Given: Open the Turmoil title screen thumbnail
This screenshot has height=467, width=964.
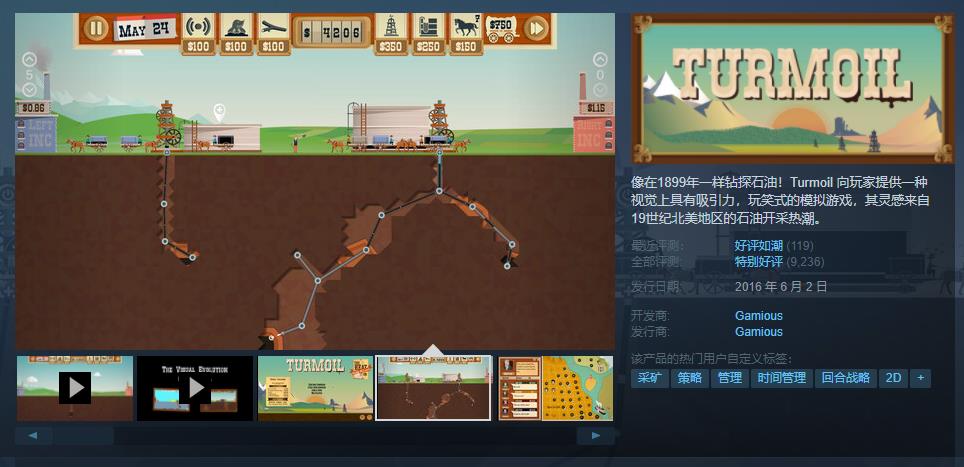Looking at the screenshot, I should tap(315, 388).
